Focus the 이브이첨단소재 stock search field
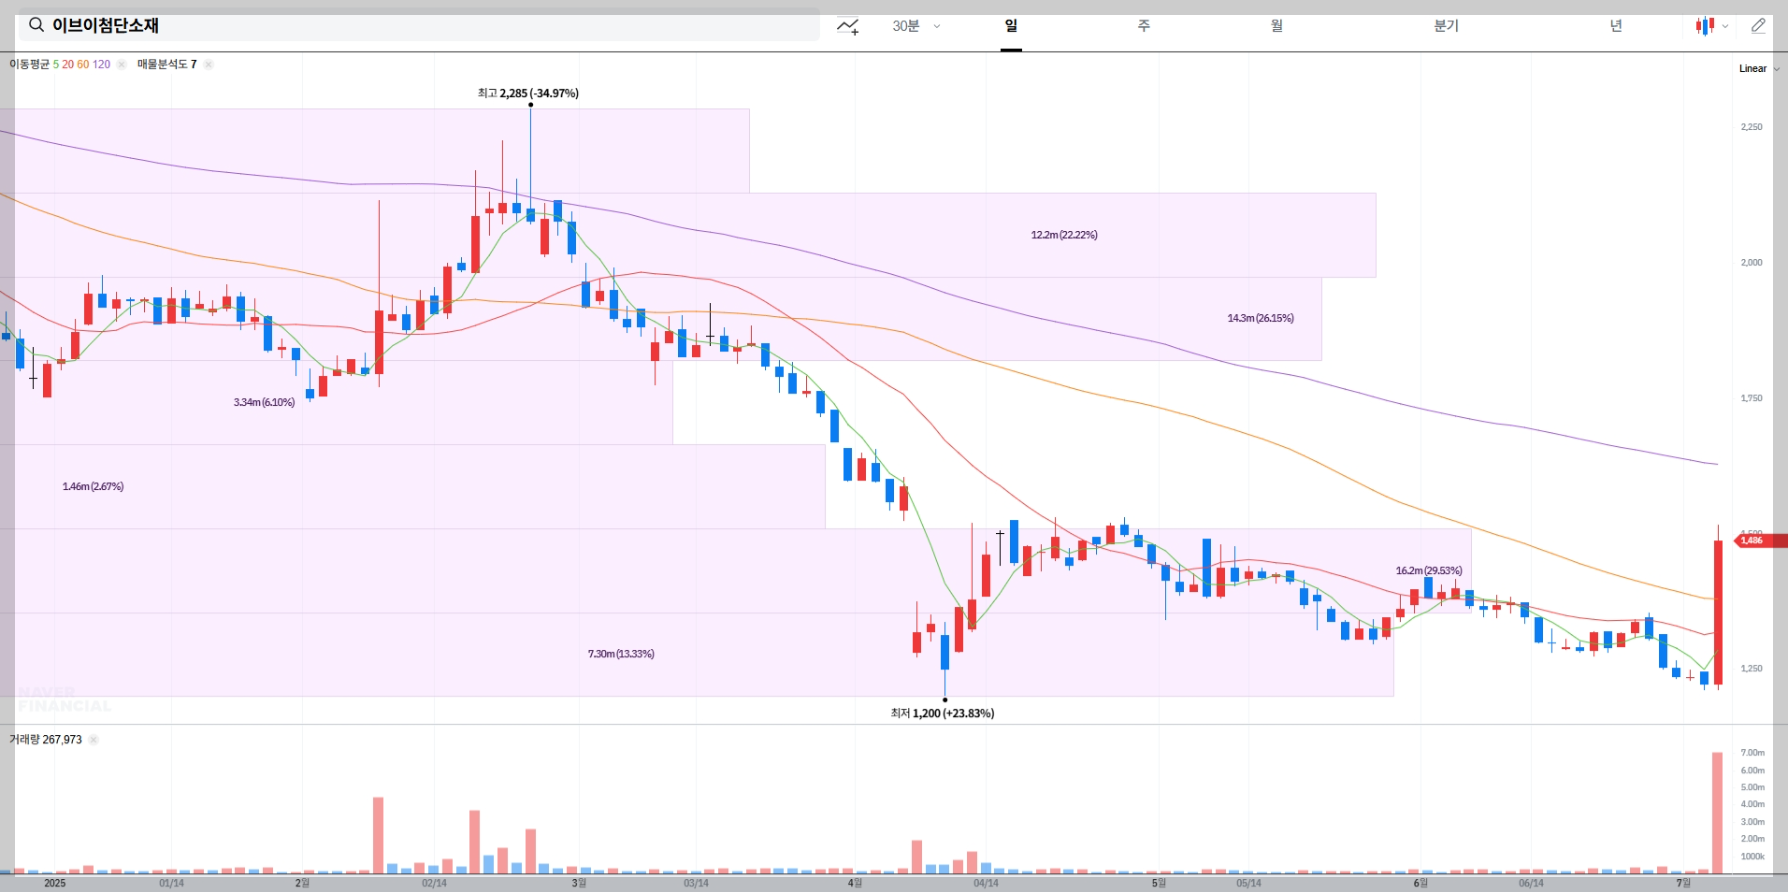Image resolution: width=1788 pixels, height=892 pixels. [x=419, y=26]
